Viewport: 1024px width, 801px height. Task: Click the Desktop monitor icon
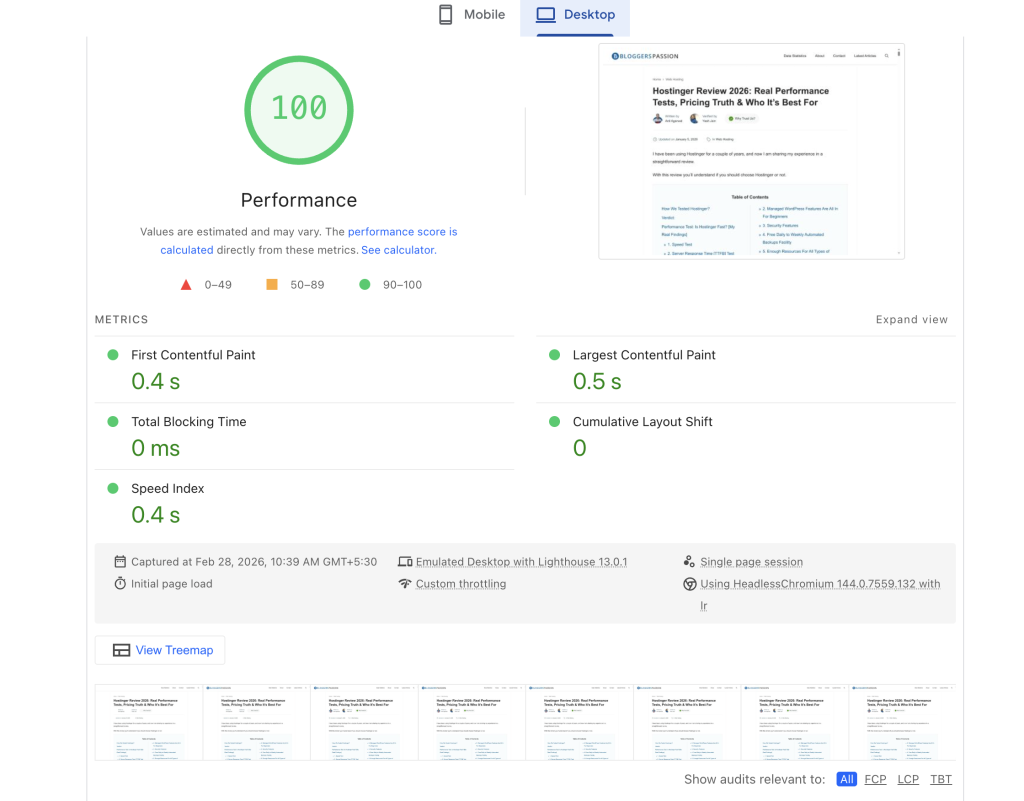click(545, 15)
